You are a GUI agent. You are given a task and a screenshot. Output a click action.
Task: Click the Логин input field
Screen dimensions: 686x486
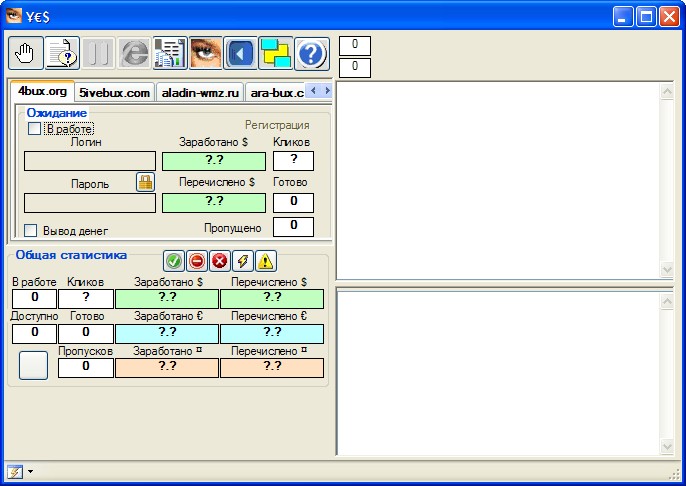pyautogui.click(x=90, y=161)
